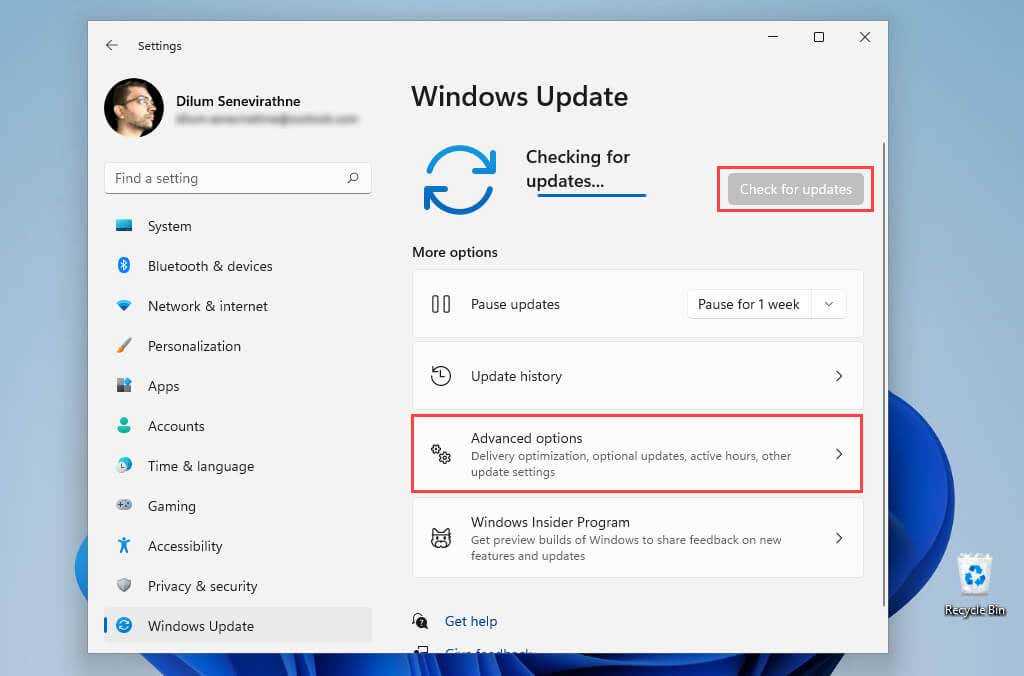This screenshot has width=1024, height=676.
Task: Open Gaming settings
Action: (238, 506)
